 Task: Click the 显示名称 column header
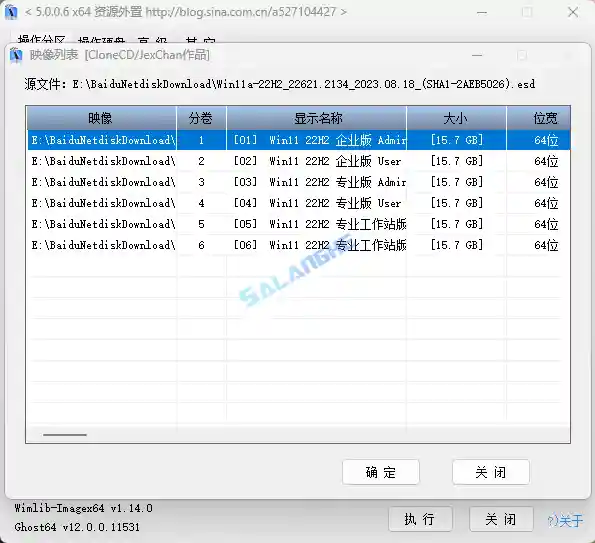click(316, 118)
